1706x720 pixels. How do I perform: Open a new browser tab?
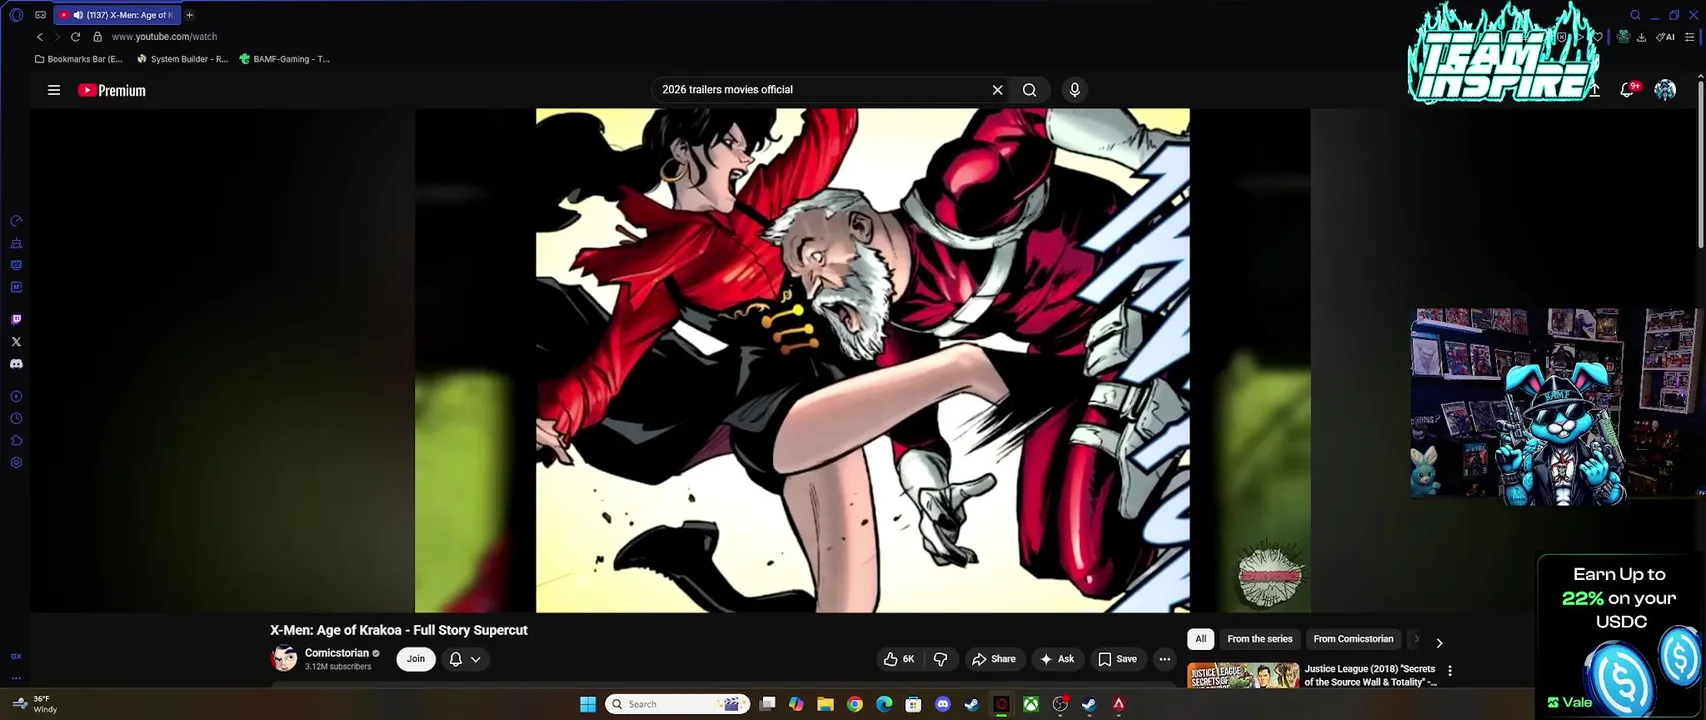tap(189, 15)
